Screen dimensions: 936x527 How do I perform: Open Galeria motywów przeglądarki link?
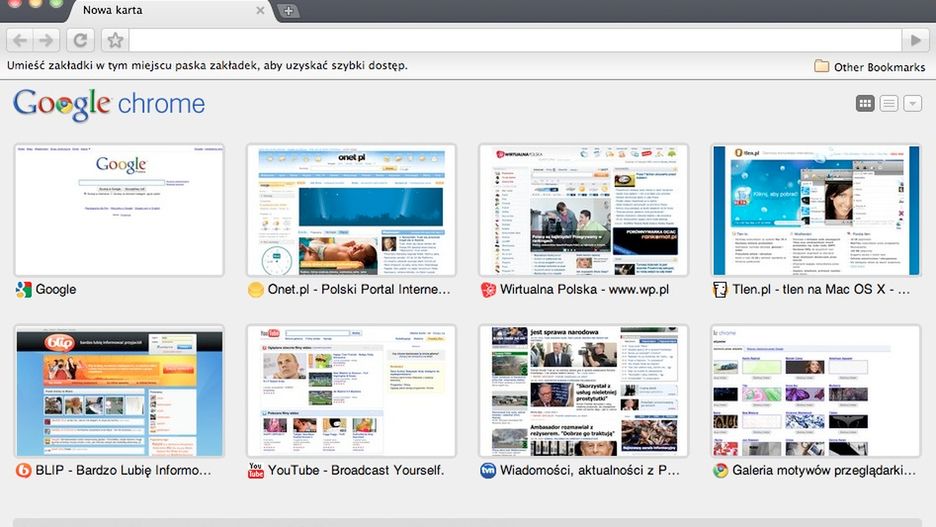coord(824,470)
